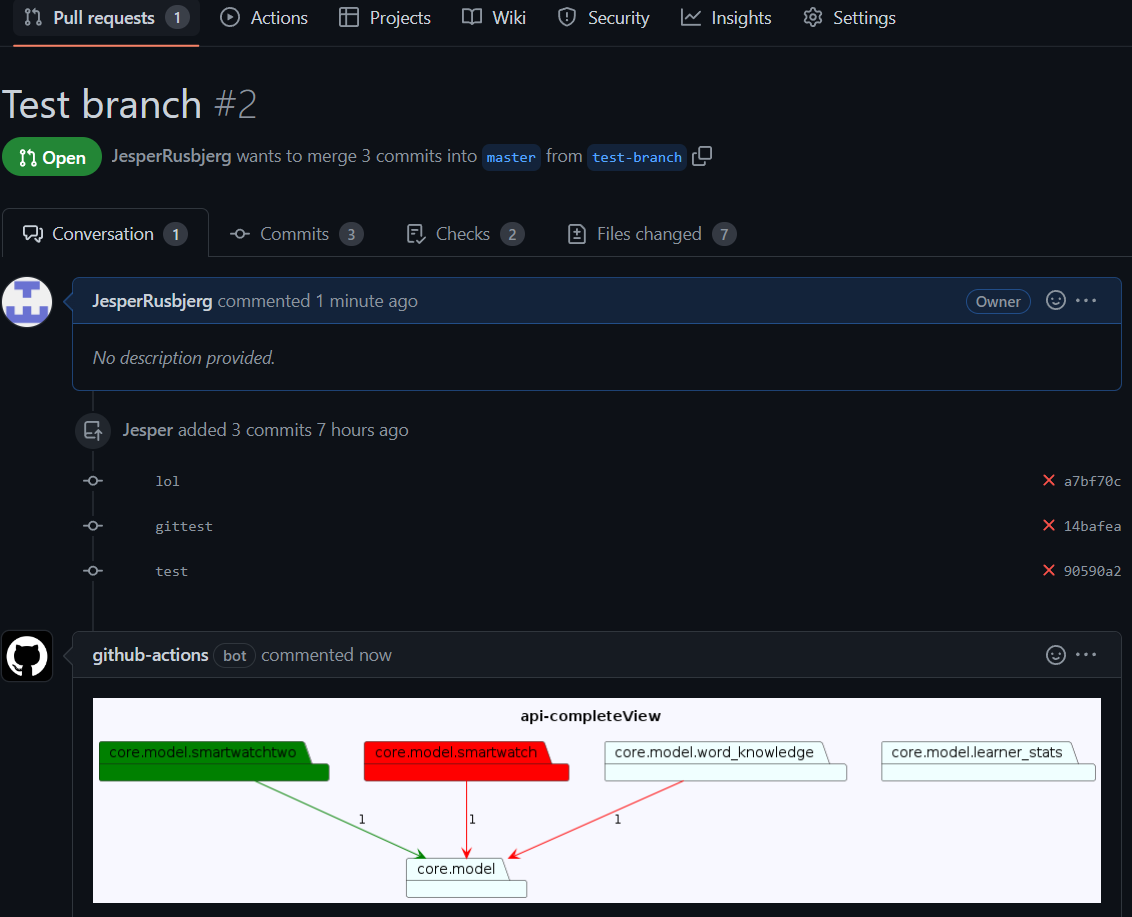Image resolution: width=1132 pixels, height=917 pixels.
Task: Click the Actions play icon
Action: coord(229,17)
